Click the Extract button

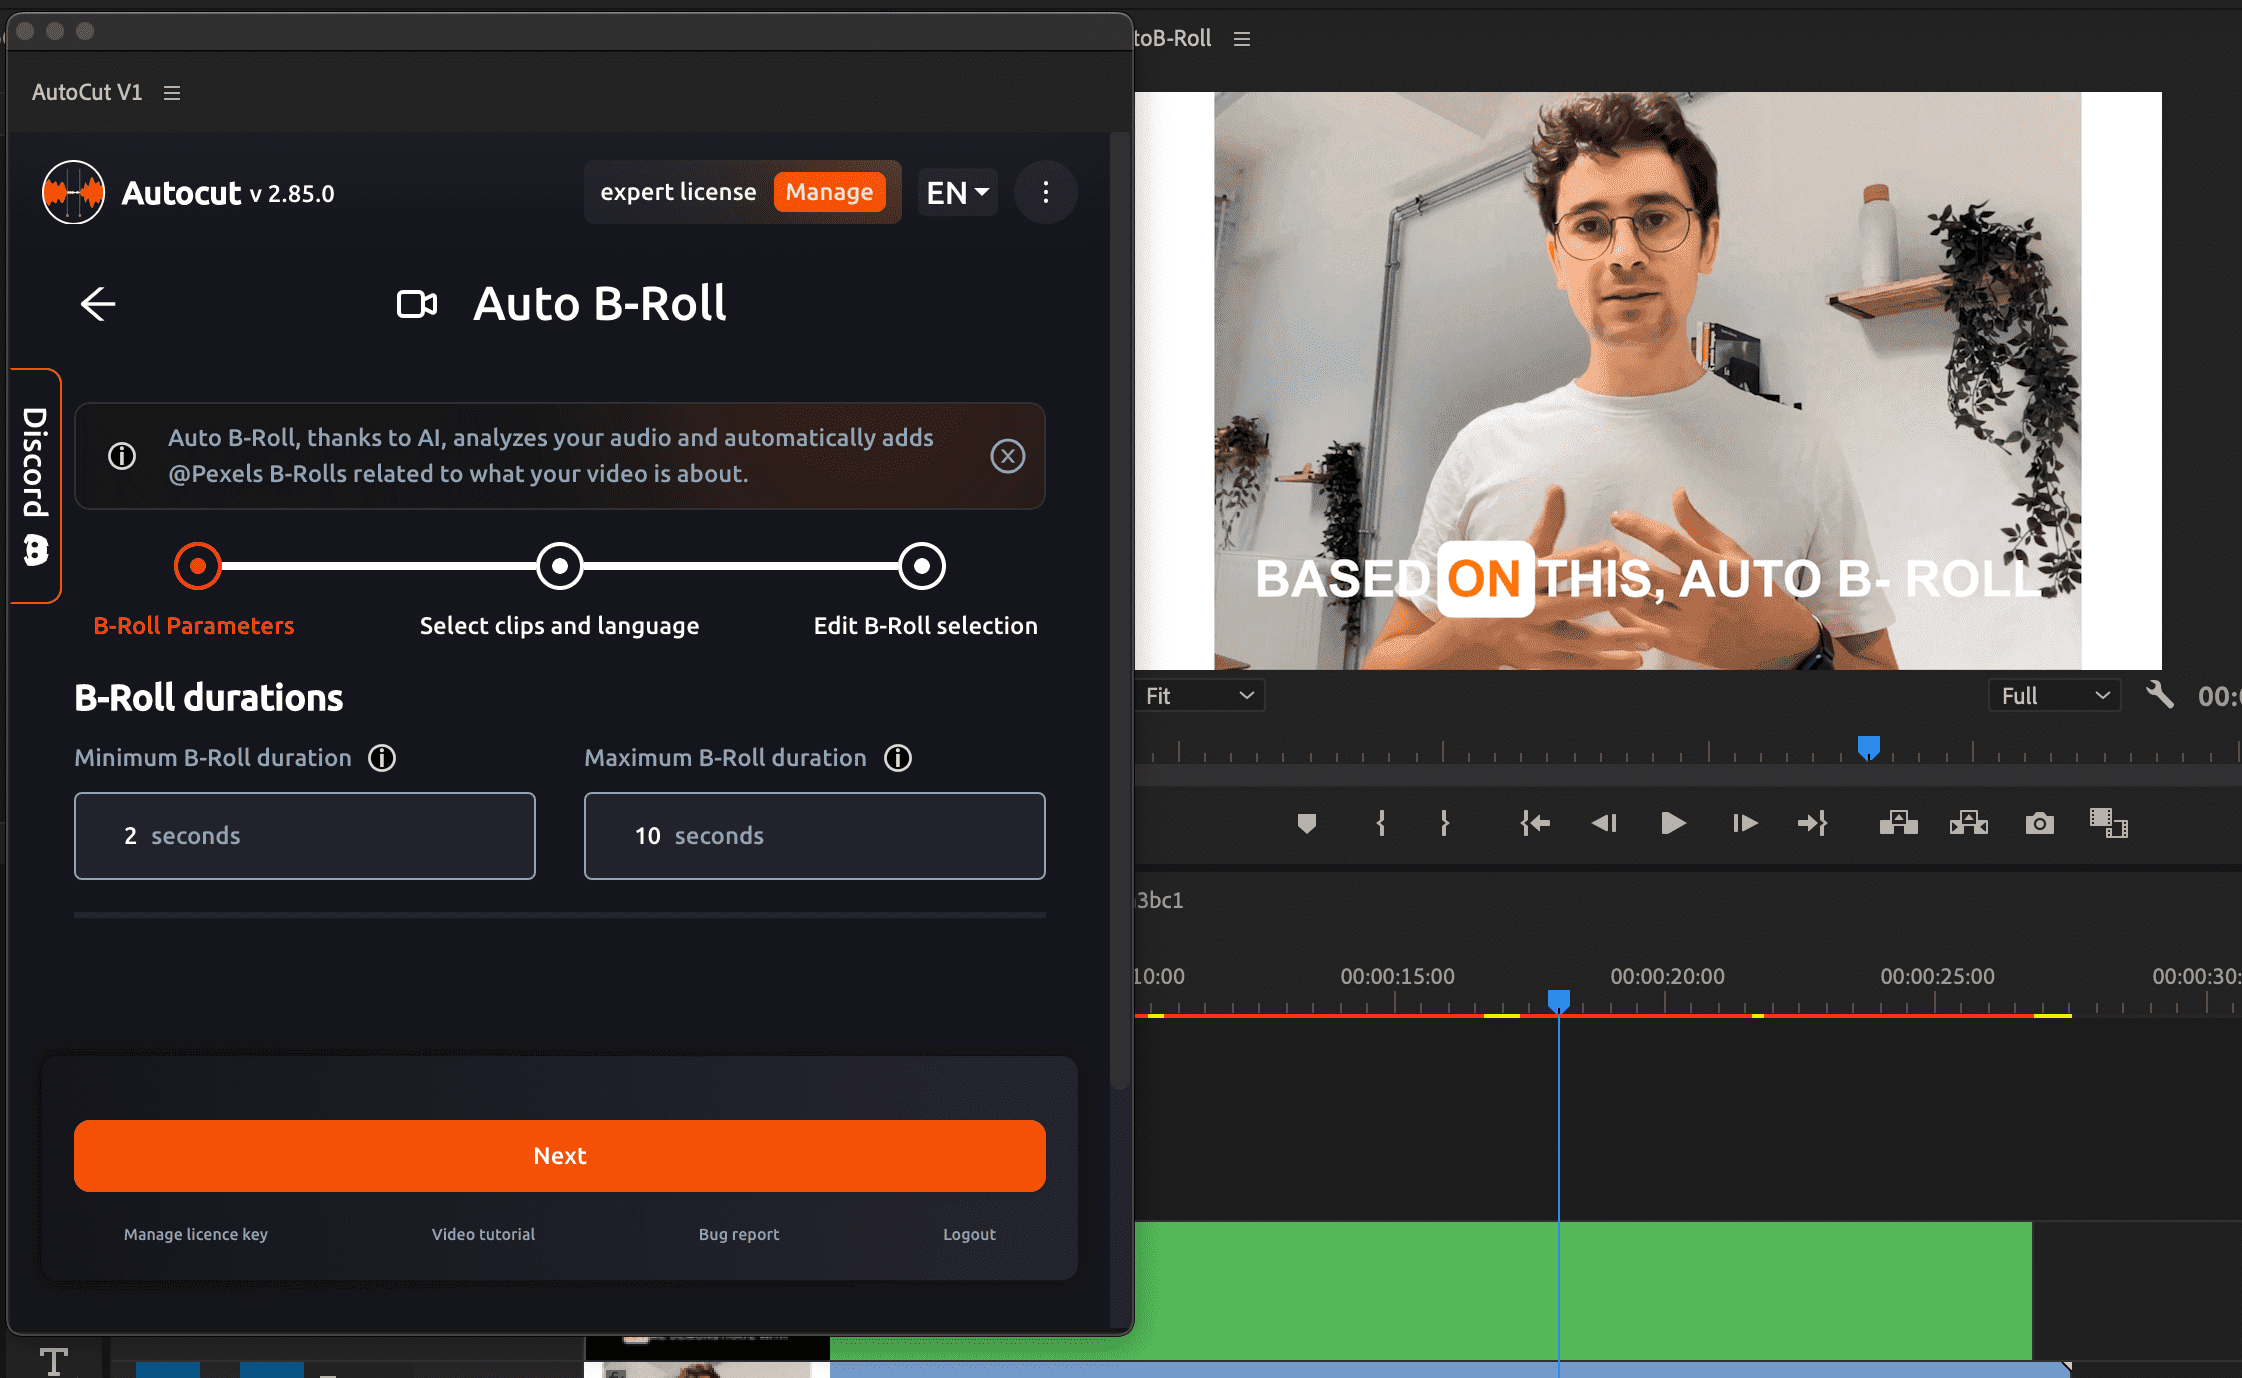(x=1968, y=823)
